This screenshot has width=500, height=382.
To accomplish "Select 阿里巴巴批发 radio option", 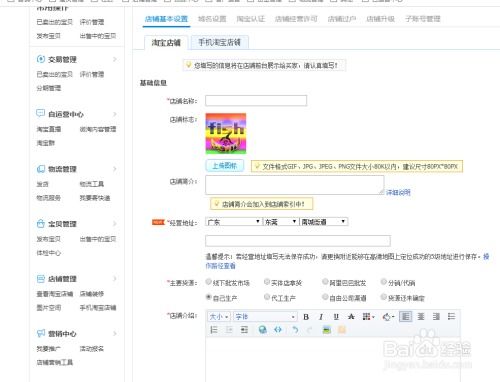I will [x=325, y=282].
